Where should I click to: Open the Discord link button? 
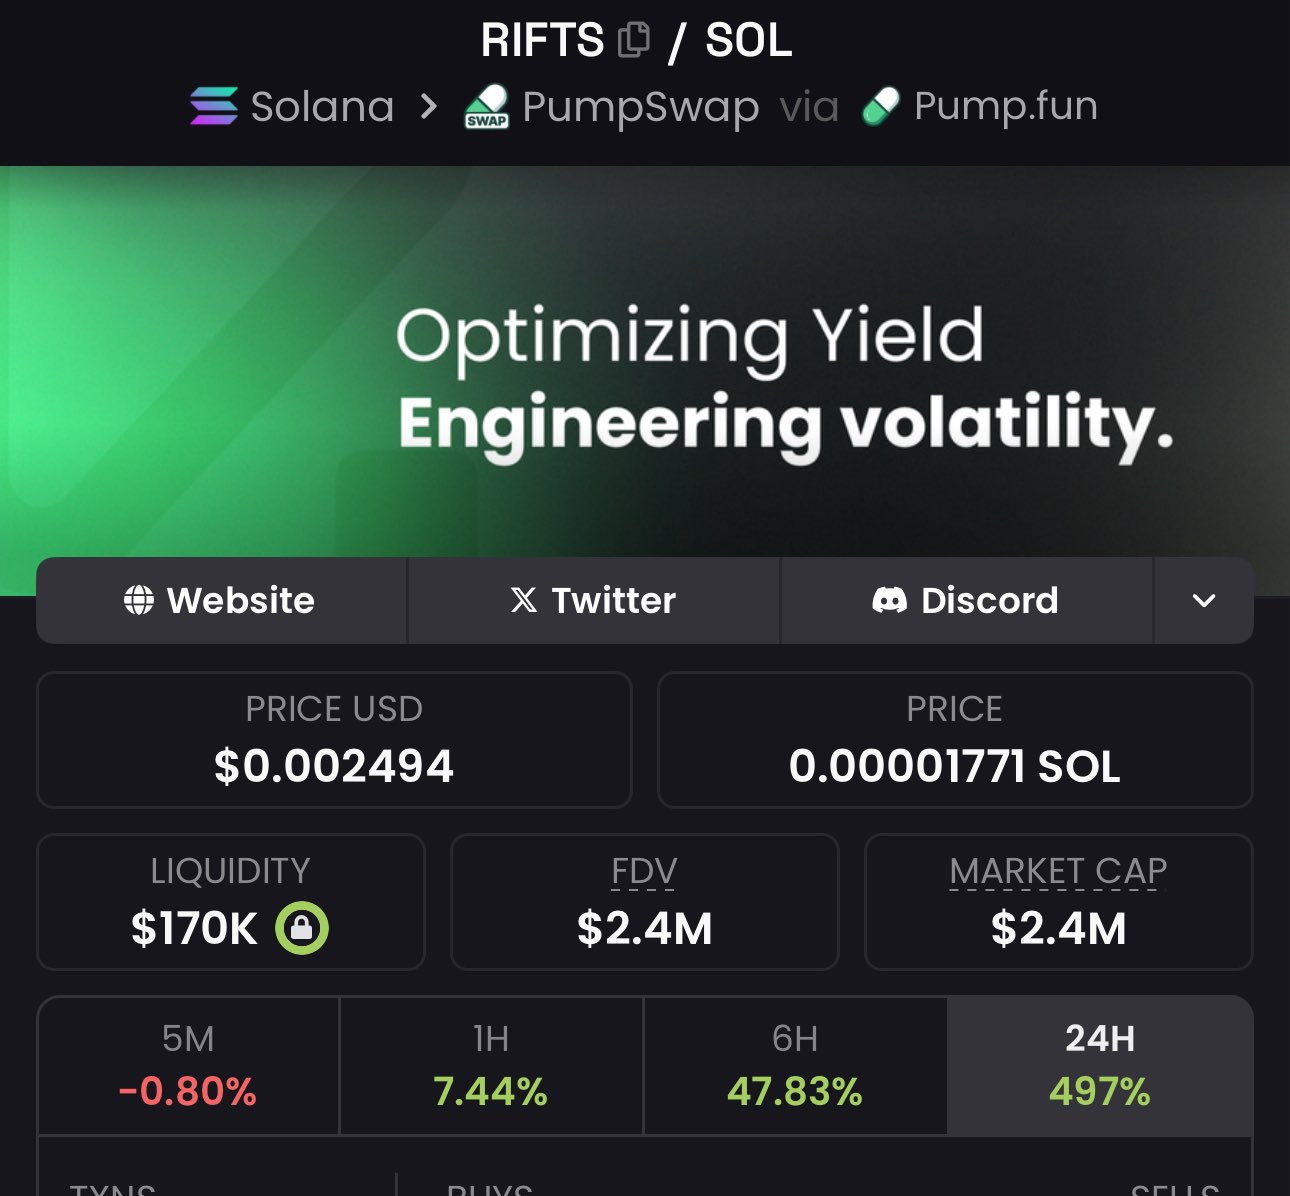(x=966, y=600)
